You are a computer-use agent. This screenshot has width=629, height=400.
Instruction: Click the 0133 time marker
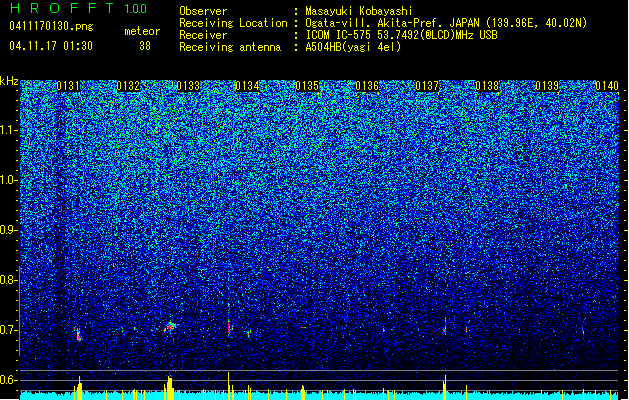pyautogui.click(x=188, y=86)
